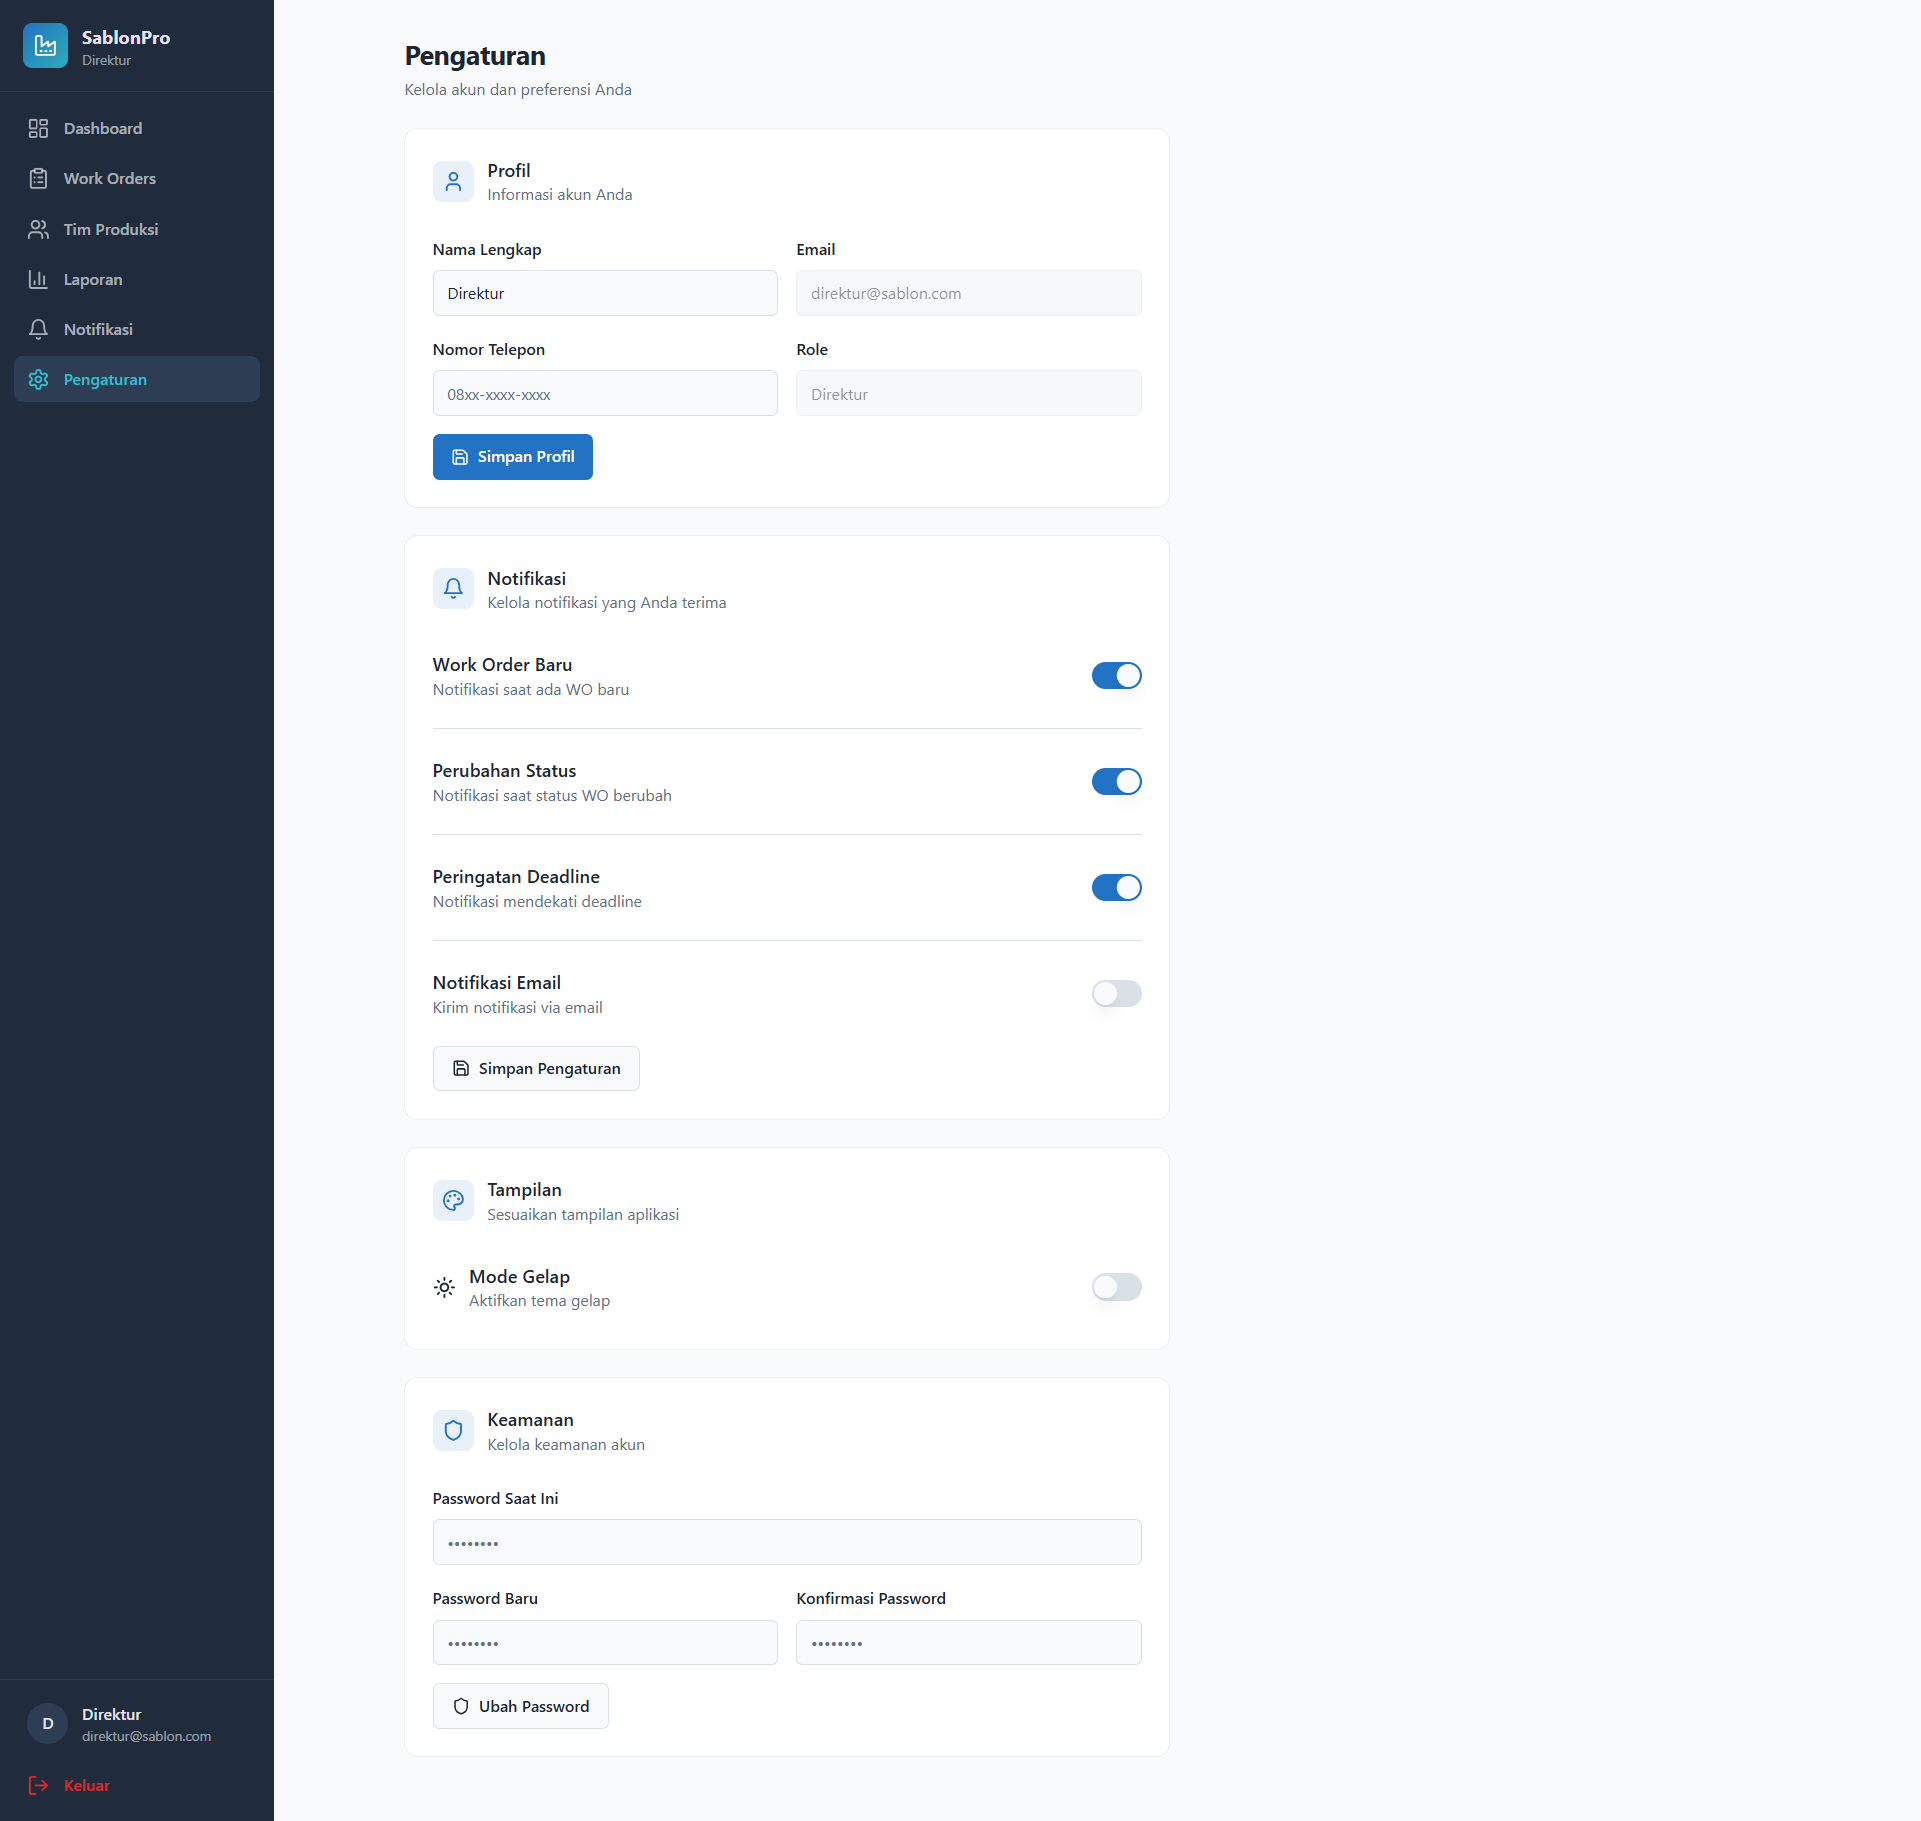Click the Password Baru field
1921x1821 pixels.
pyautogui.click(x=605, y=1642)
